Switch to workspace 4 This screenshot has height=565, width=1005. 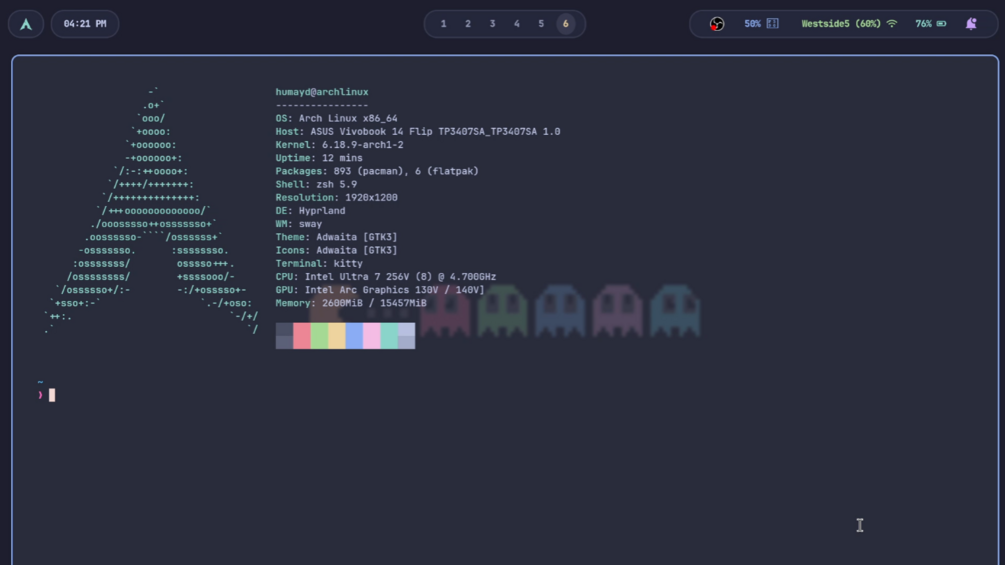(517, 24)
